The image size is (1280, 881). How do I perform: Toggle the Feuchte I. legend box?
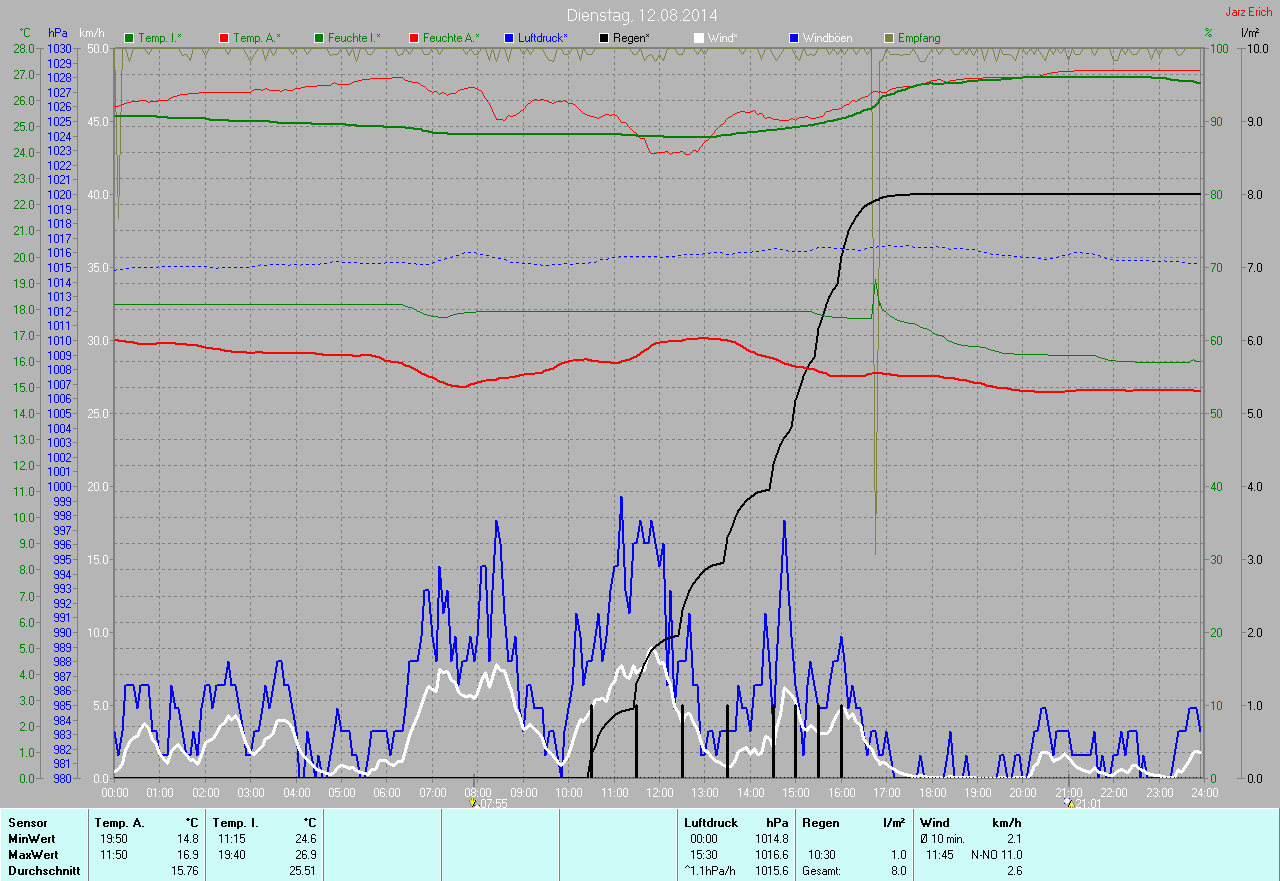319,38
